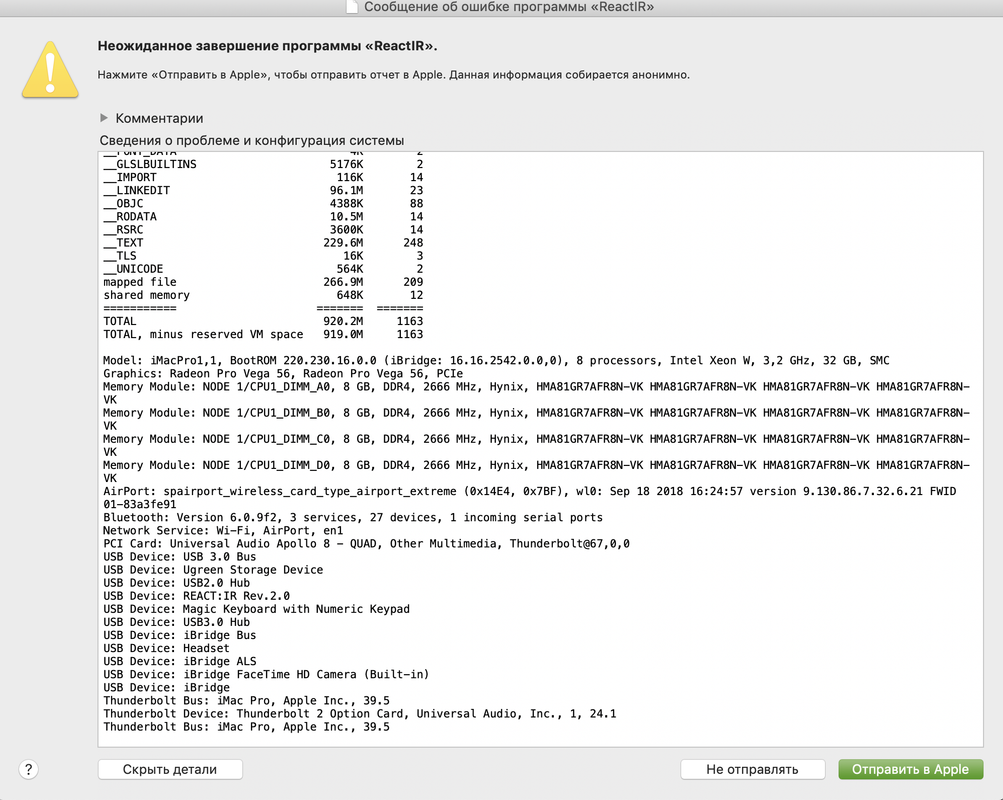Click the __OBJC row

coord(263,204)
